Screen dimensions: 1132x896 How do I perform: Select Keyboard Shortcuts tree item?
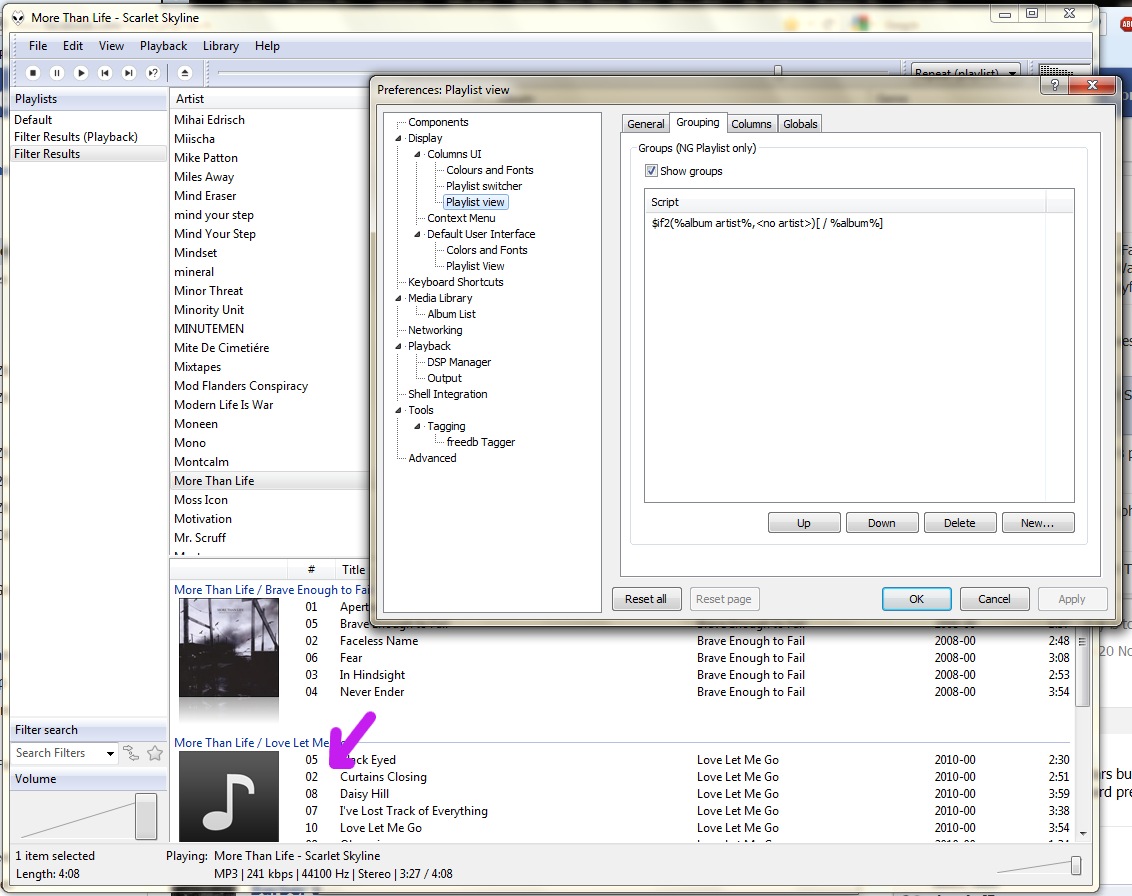tap(456, 282)
